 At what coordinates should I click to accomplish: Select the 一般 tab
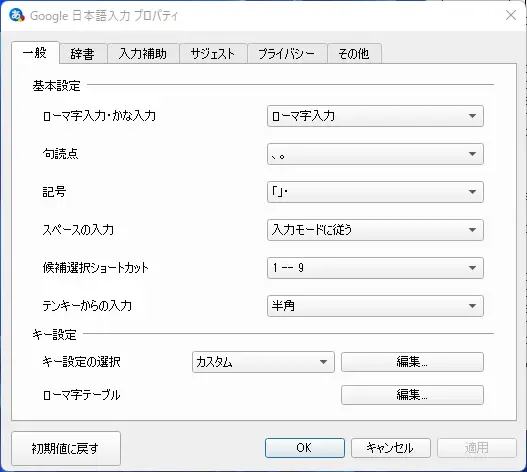click(35, 52)
